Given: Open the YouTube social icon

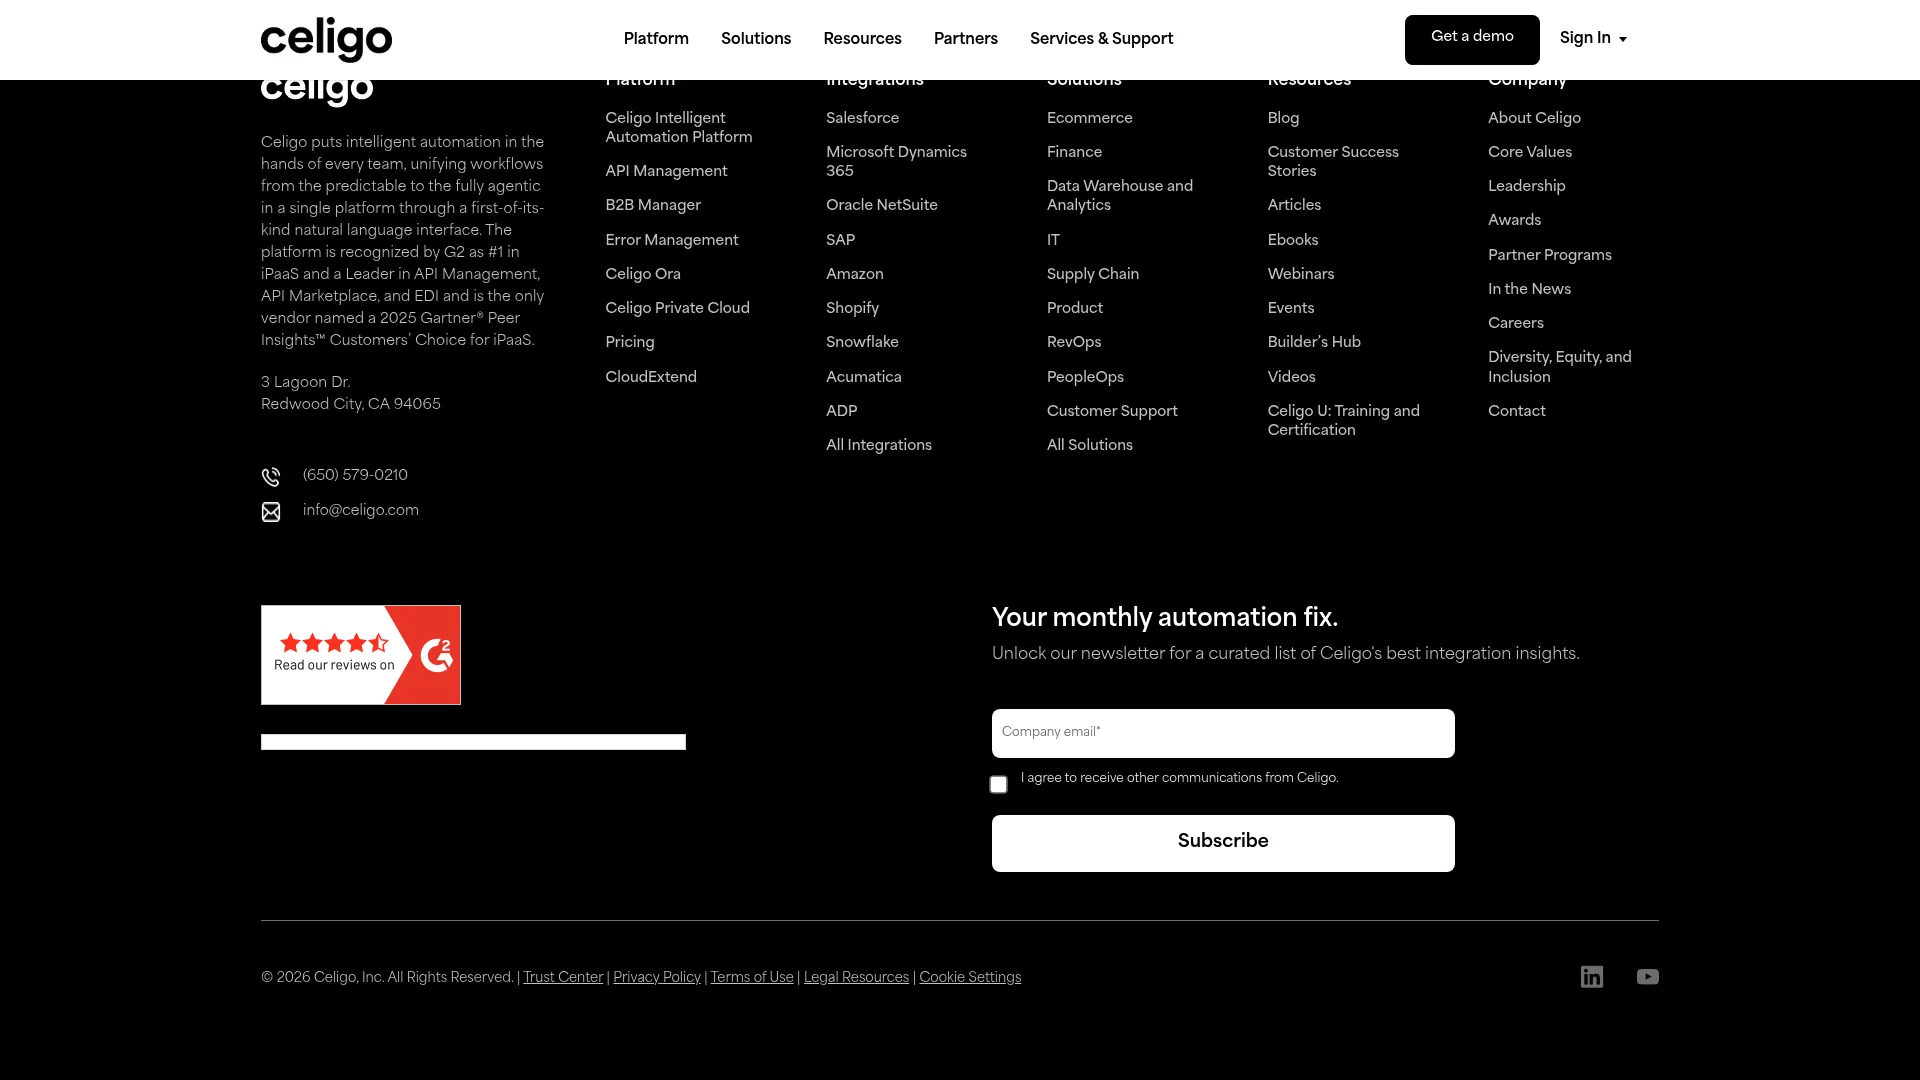Looking at the screenshot, I should tap(1648, 977).
